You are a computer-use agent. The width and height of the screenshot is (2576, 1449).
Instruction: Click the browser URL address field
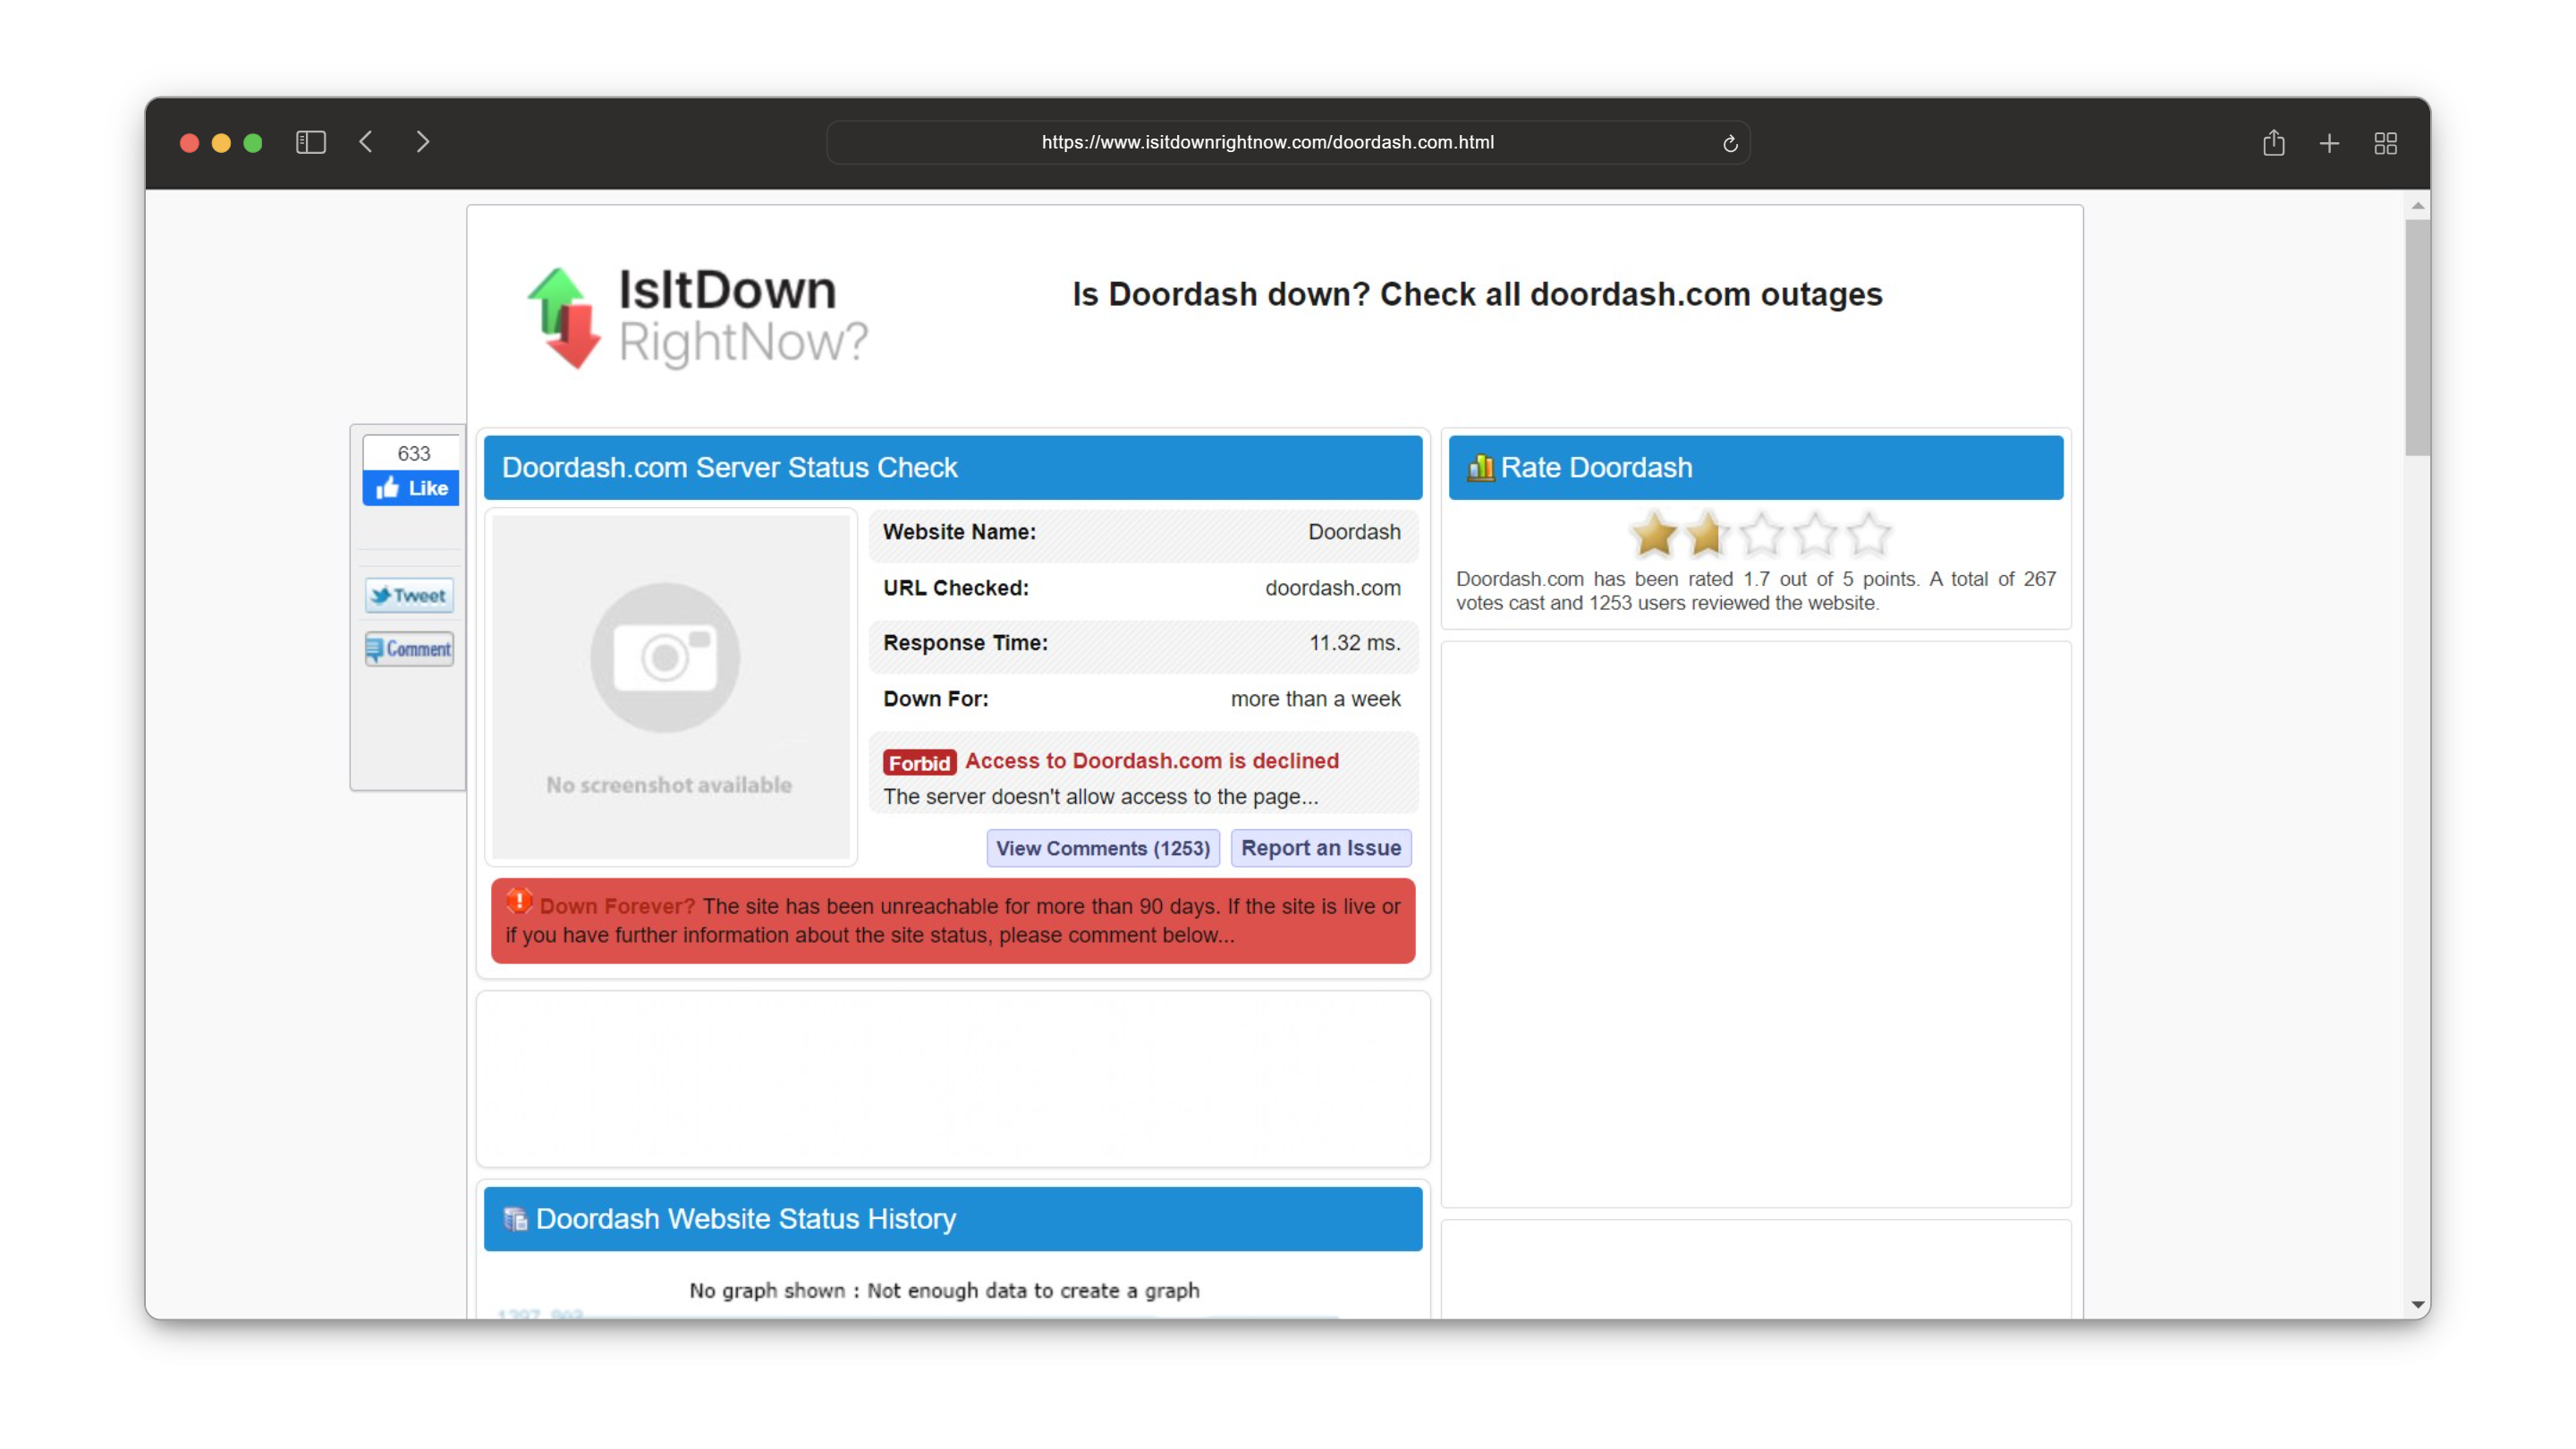click(x=1267, y=143)
